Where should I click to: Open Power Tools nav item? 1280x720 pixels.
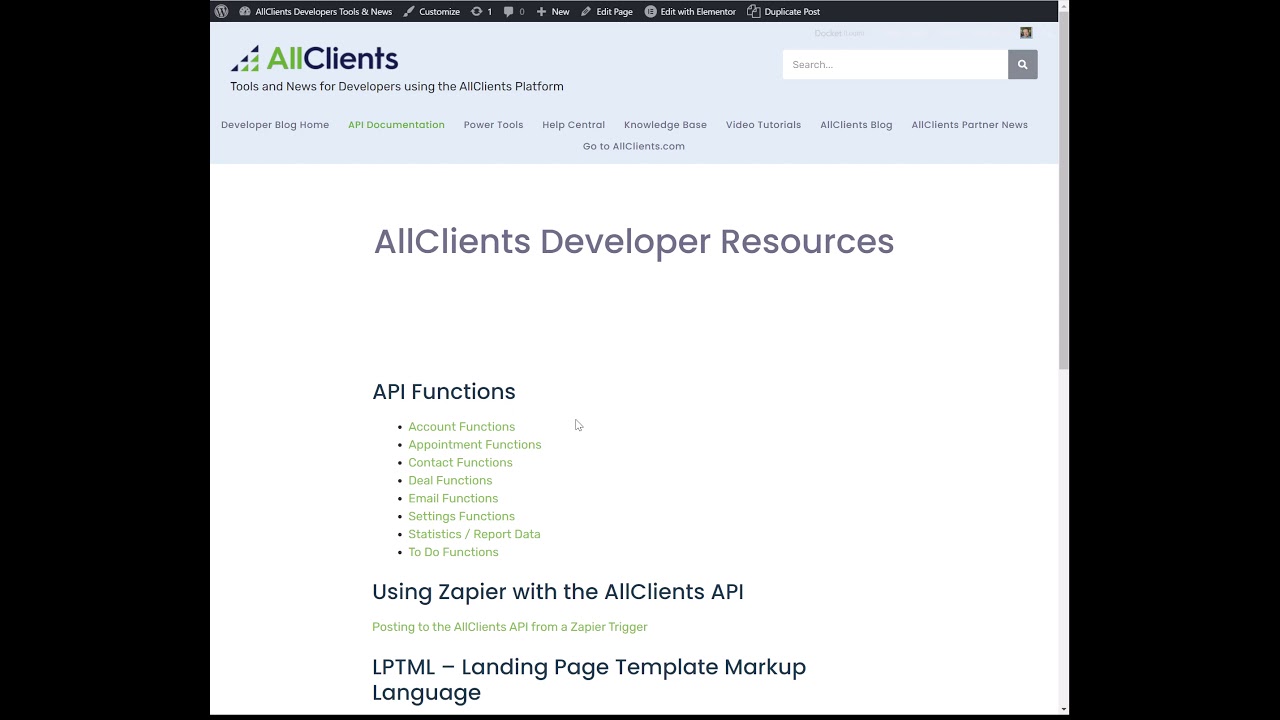(493, 125)
